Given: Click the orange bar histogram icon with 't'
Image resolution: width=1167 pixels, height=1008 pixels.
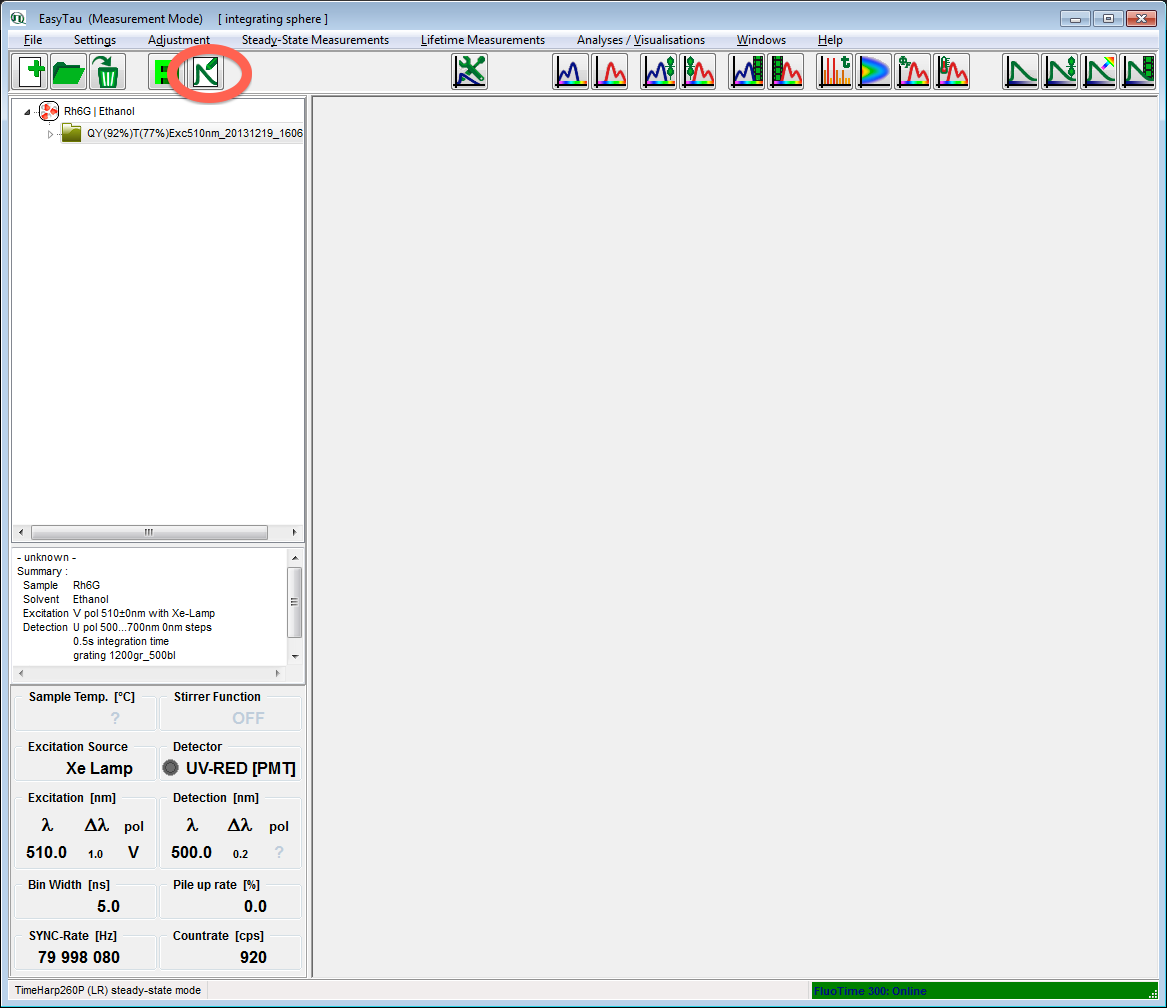Looking at the screenshot, I should 835,72.
